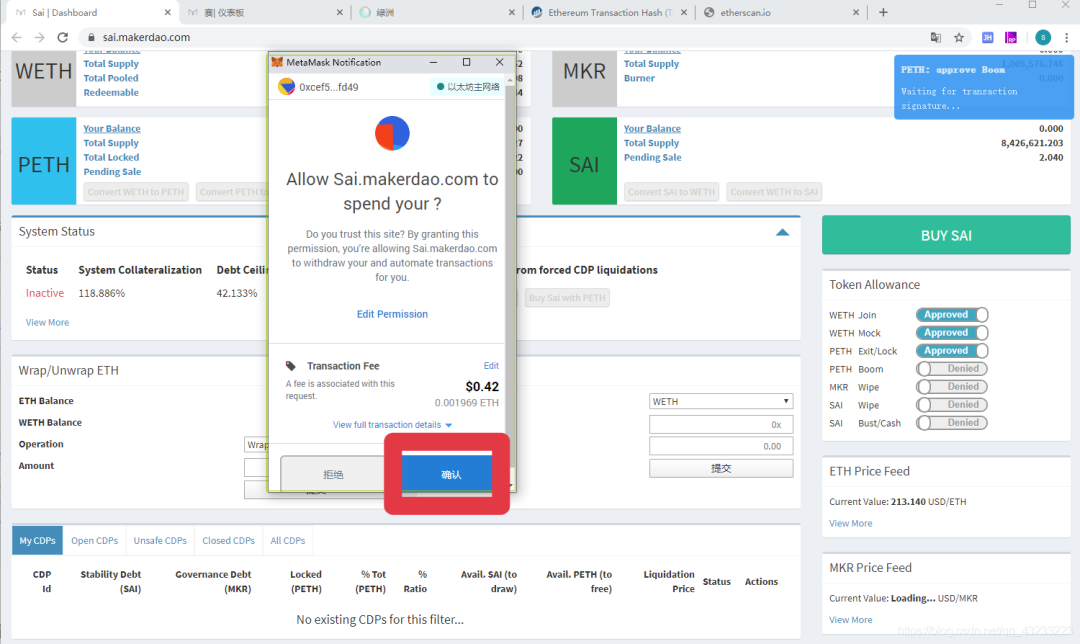Image resolution: width=1080 pixels, height=644 pixels.
Task: Close the etherscan.io tab
Action: (855, 12)
